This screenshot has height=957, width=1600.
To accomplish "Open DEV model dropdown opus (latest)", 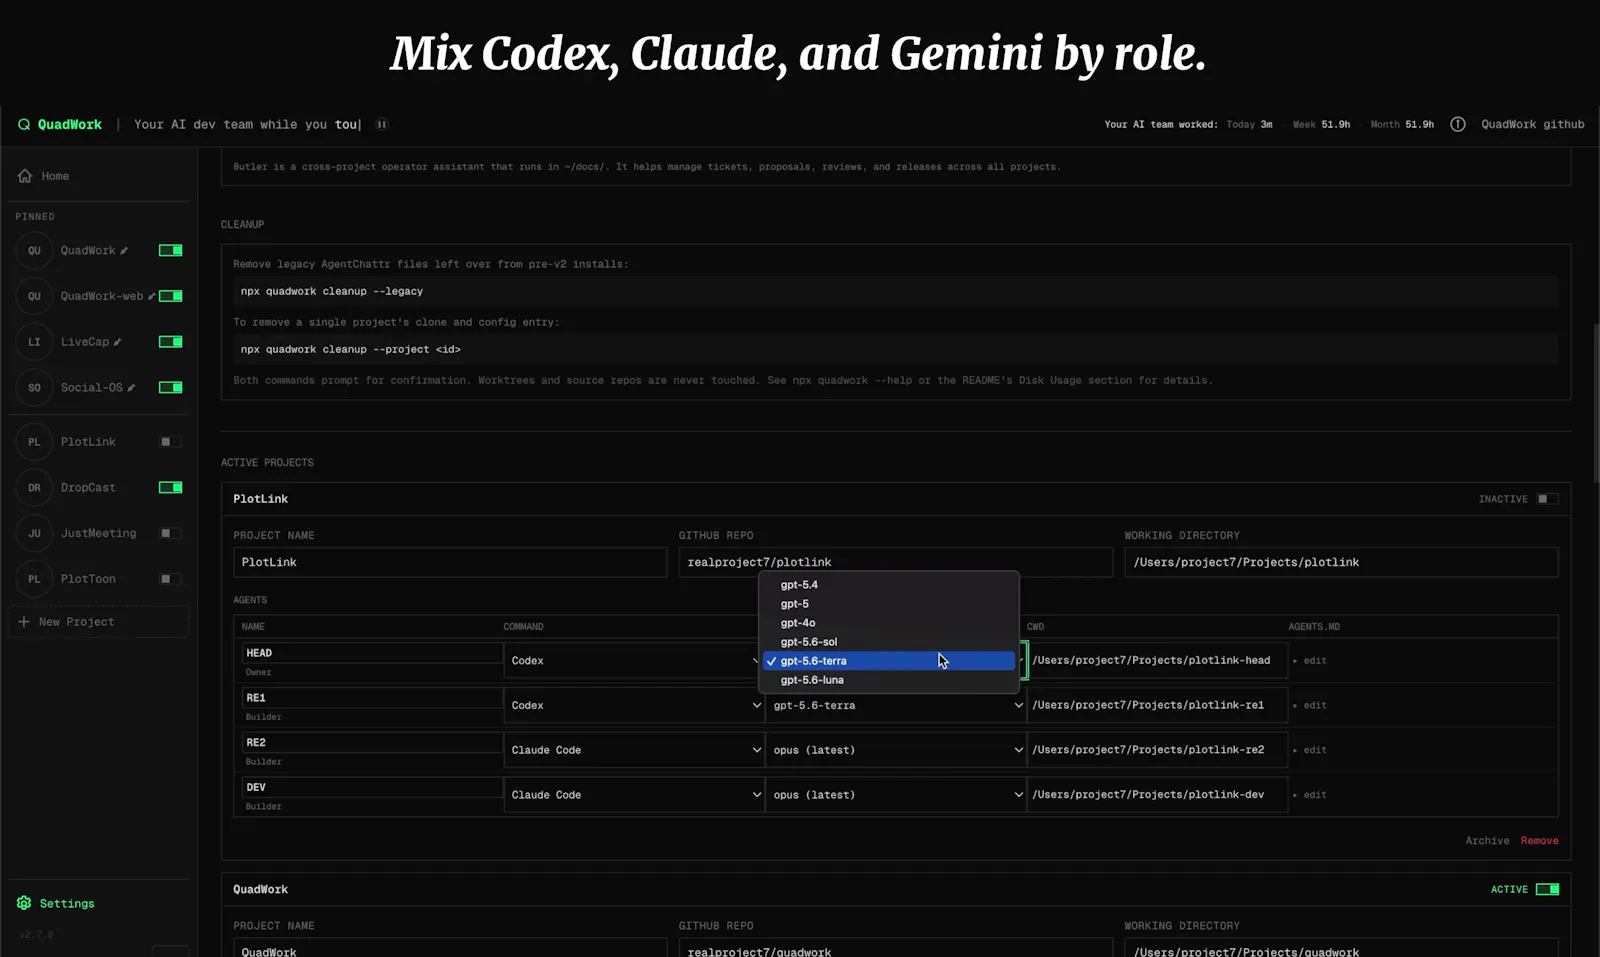I will [896, 795].
